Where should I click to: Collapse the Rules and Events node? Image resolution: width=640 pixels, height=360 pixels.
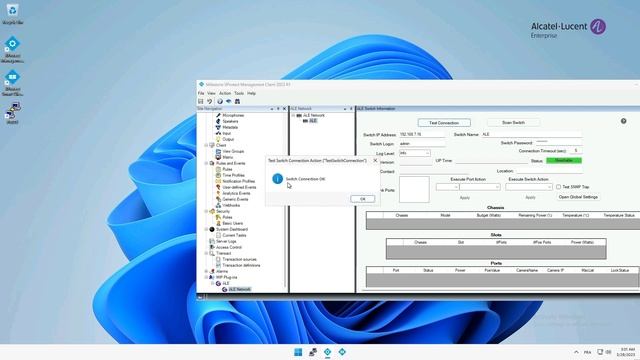click(x=206, y=163)
